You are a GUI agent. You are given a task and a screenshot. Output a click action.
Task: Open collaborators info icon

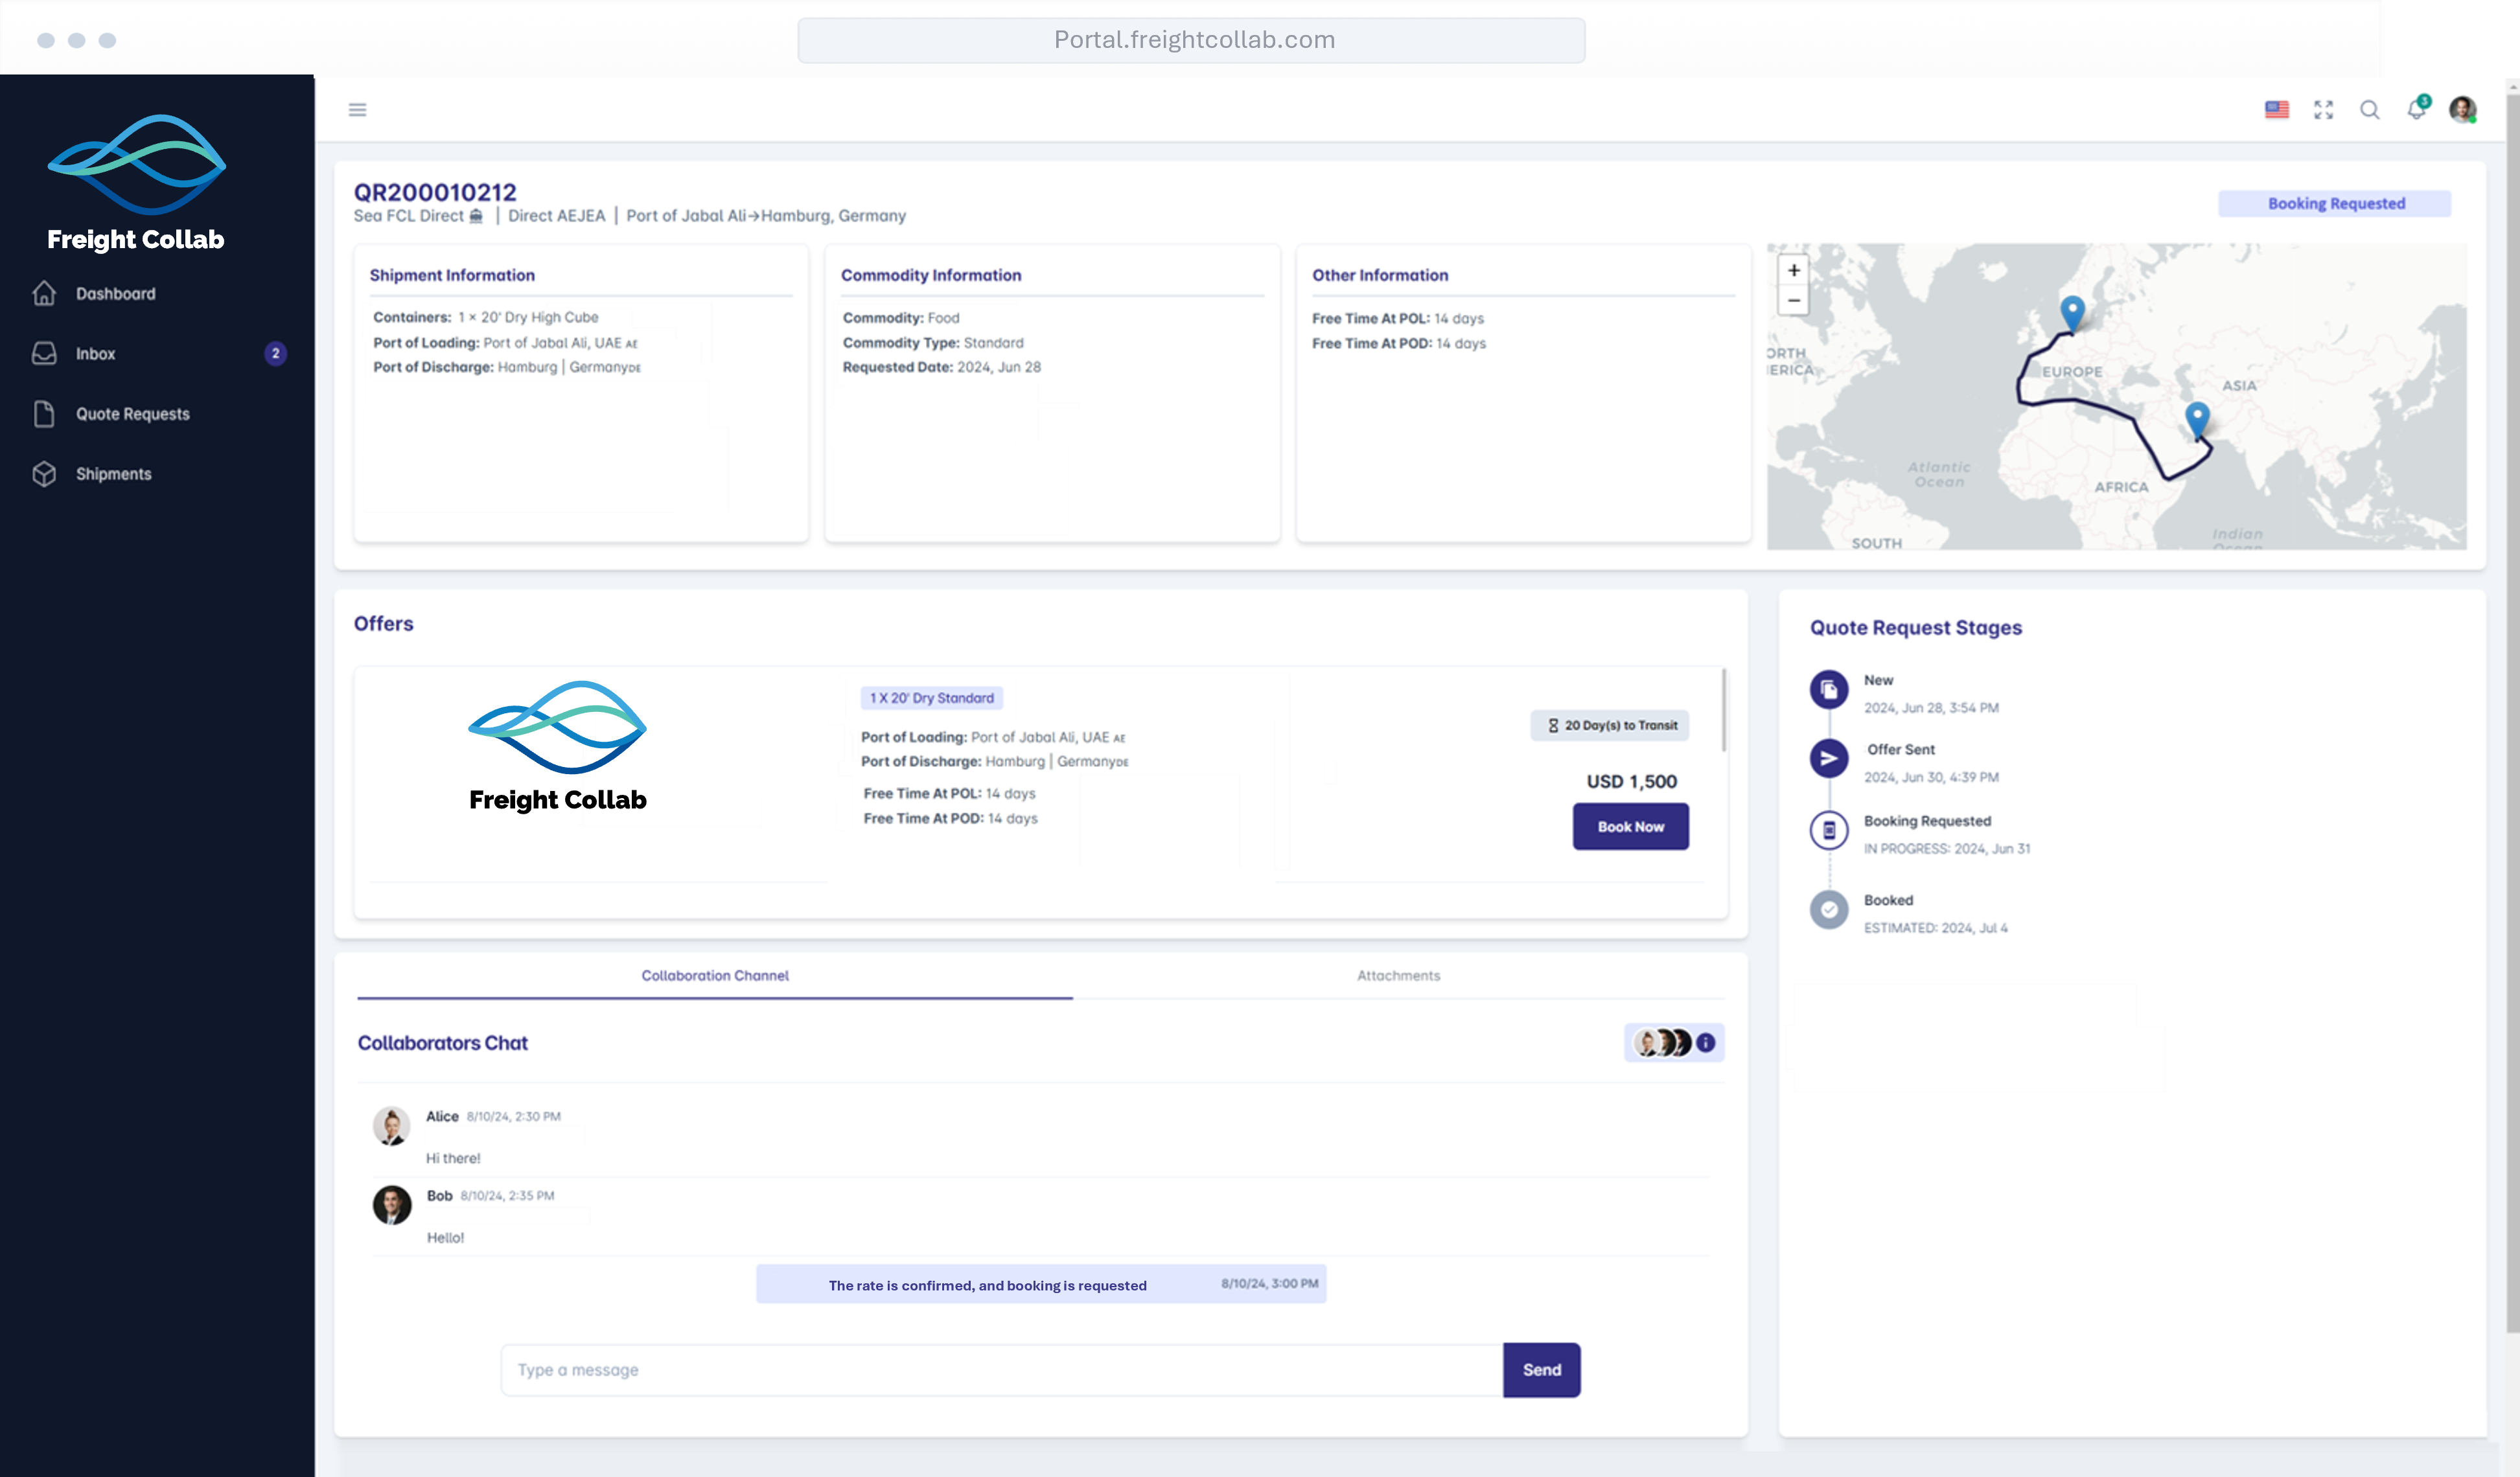click(1706, 1043)
